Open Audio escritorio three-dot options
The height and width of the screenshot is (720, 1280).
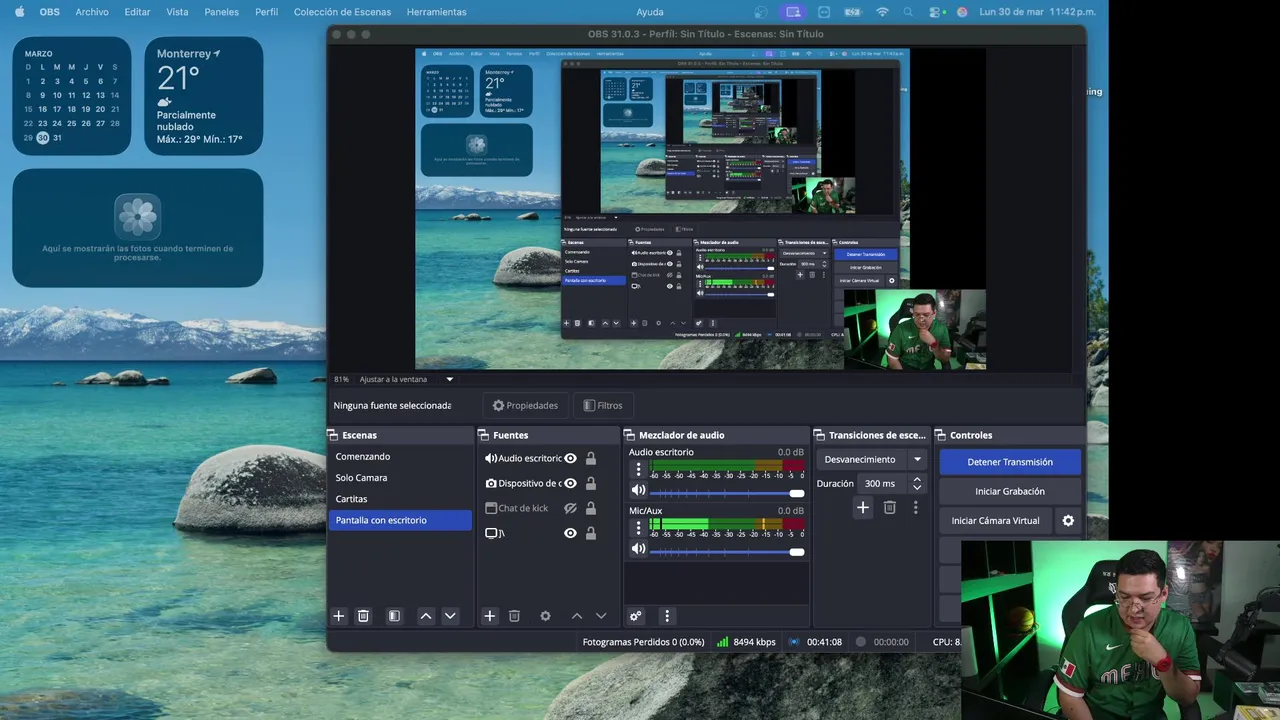point(639,468)
